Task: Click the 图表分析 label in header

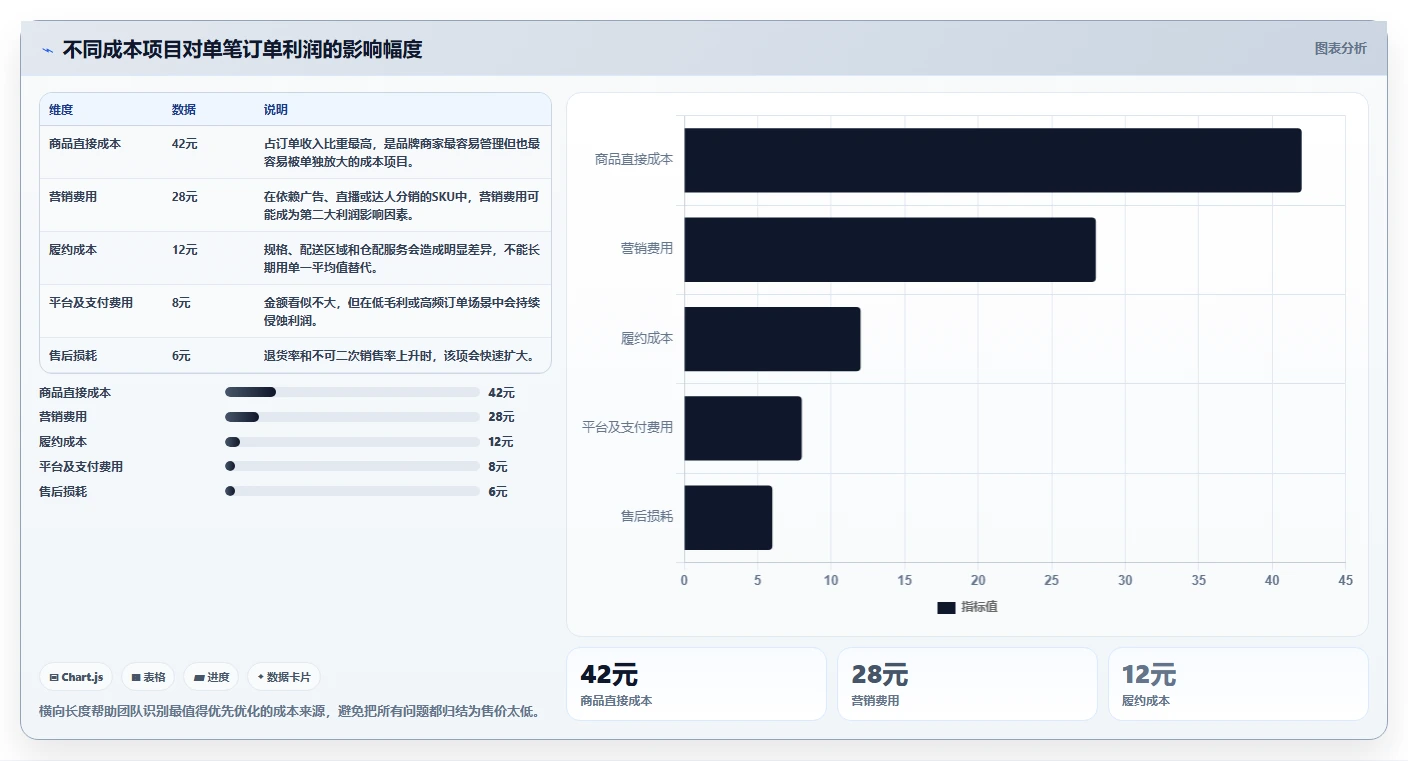Action: [1340, 48]
